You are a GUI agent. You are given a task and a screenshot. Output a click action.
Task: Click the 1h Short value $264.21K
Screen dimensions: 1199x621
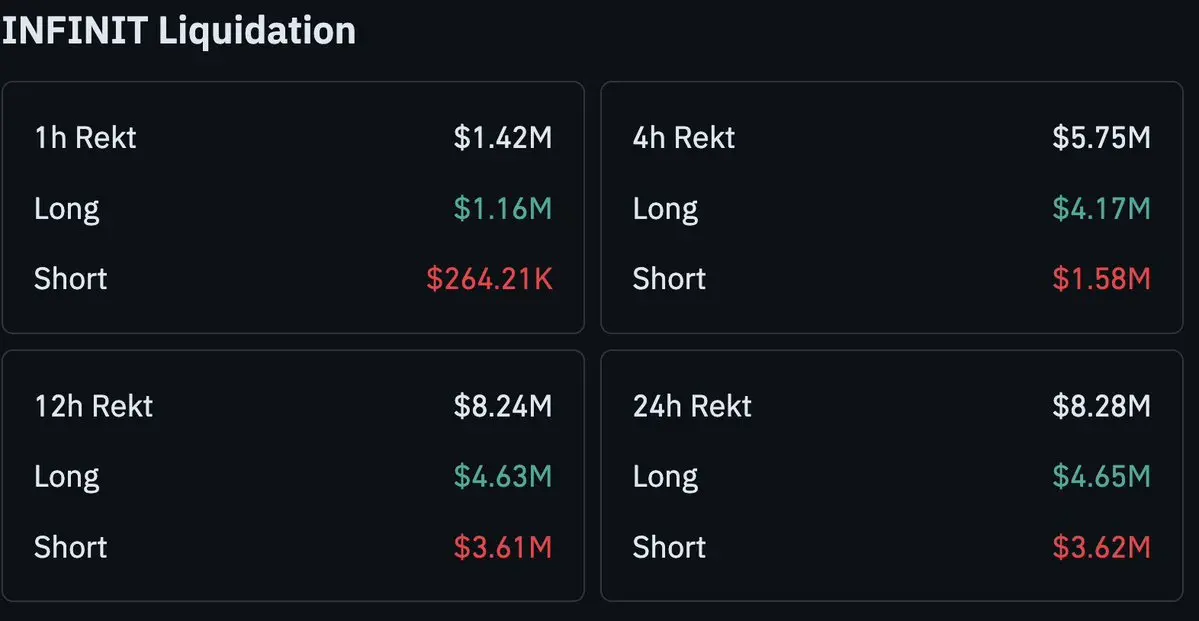[489, 278]
